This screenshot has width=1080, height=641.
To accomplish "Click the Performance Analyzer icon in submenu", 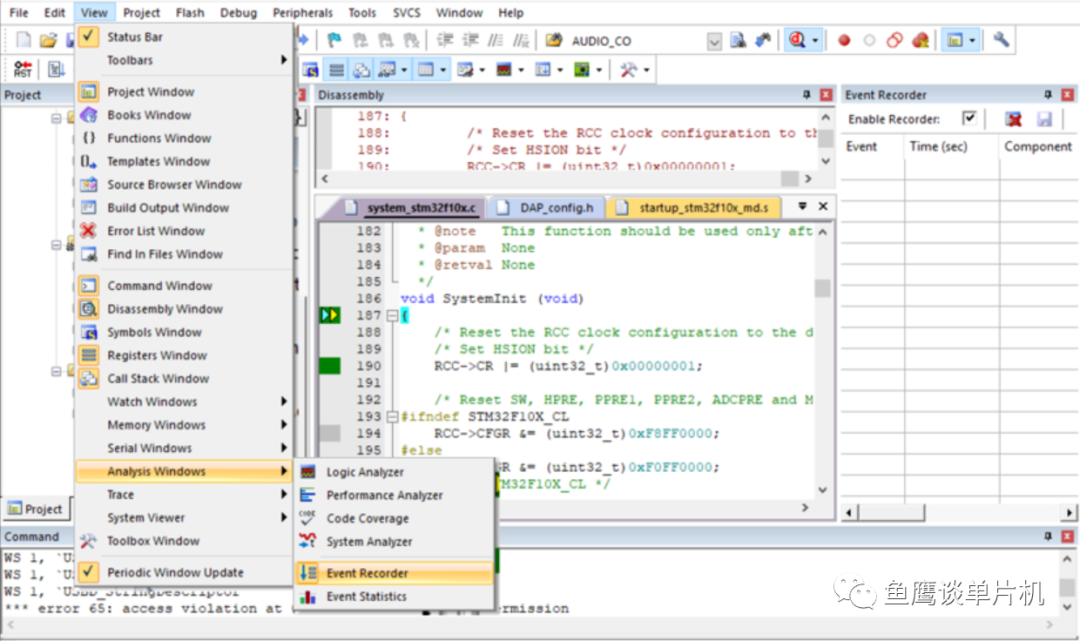I will tap(308, 495).
